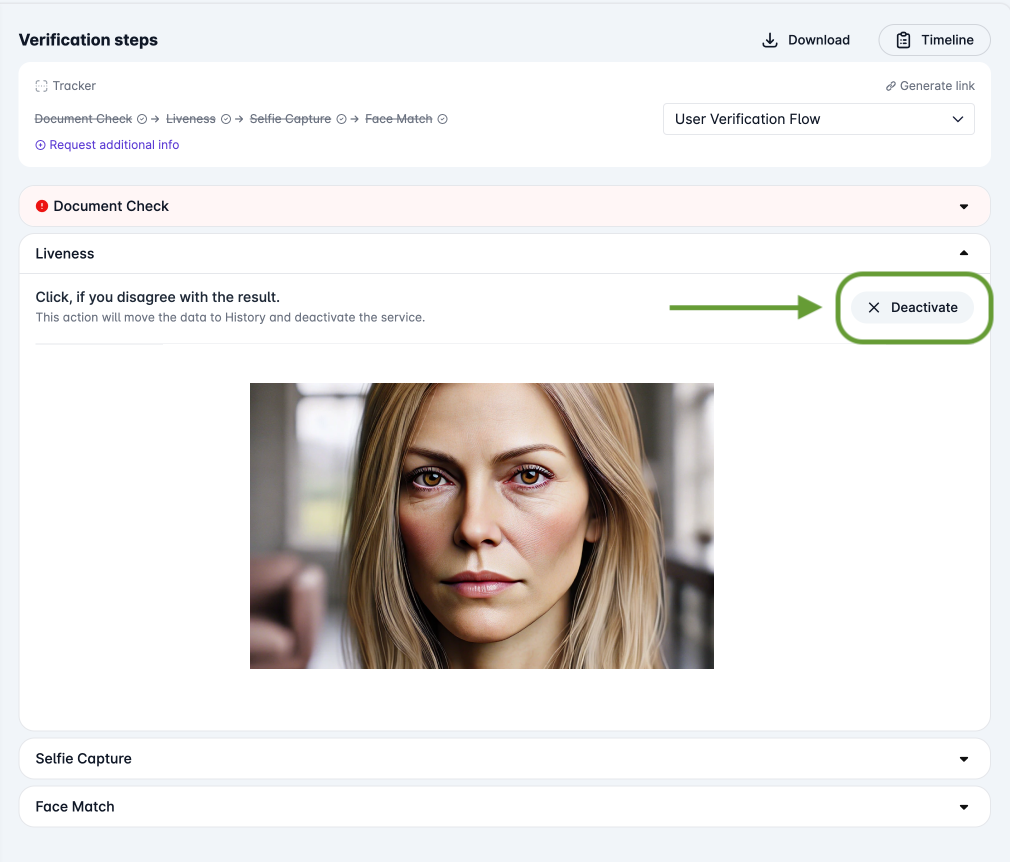Click the plus icon before Request additional info

pos(41,145)
